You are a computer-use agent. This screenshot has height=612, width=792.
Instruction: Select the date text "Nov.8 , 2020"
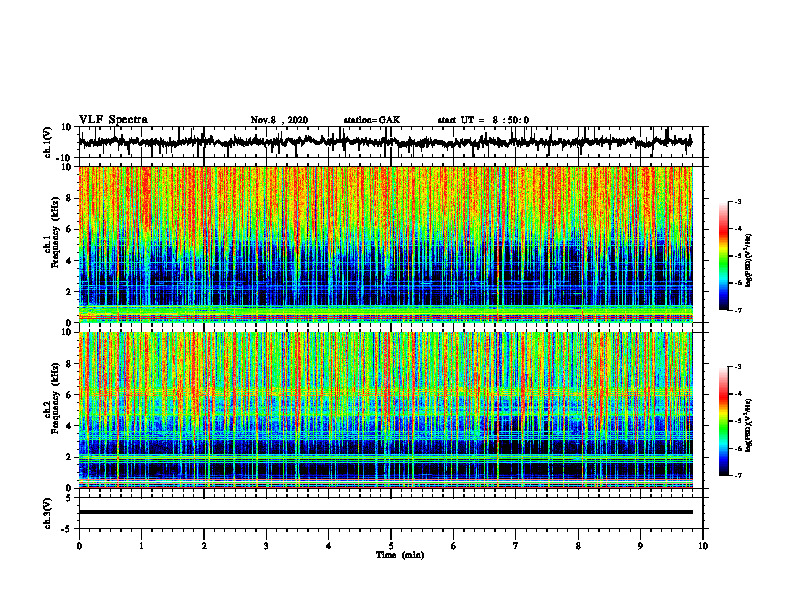coord(279,120)
